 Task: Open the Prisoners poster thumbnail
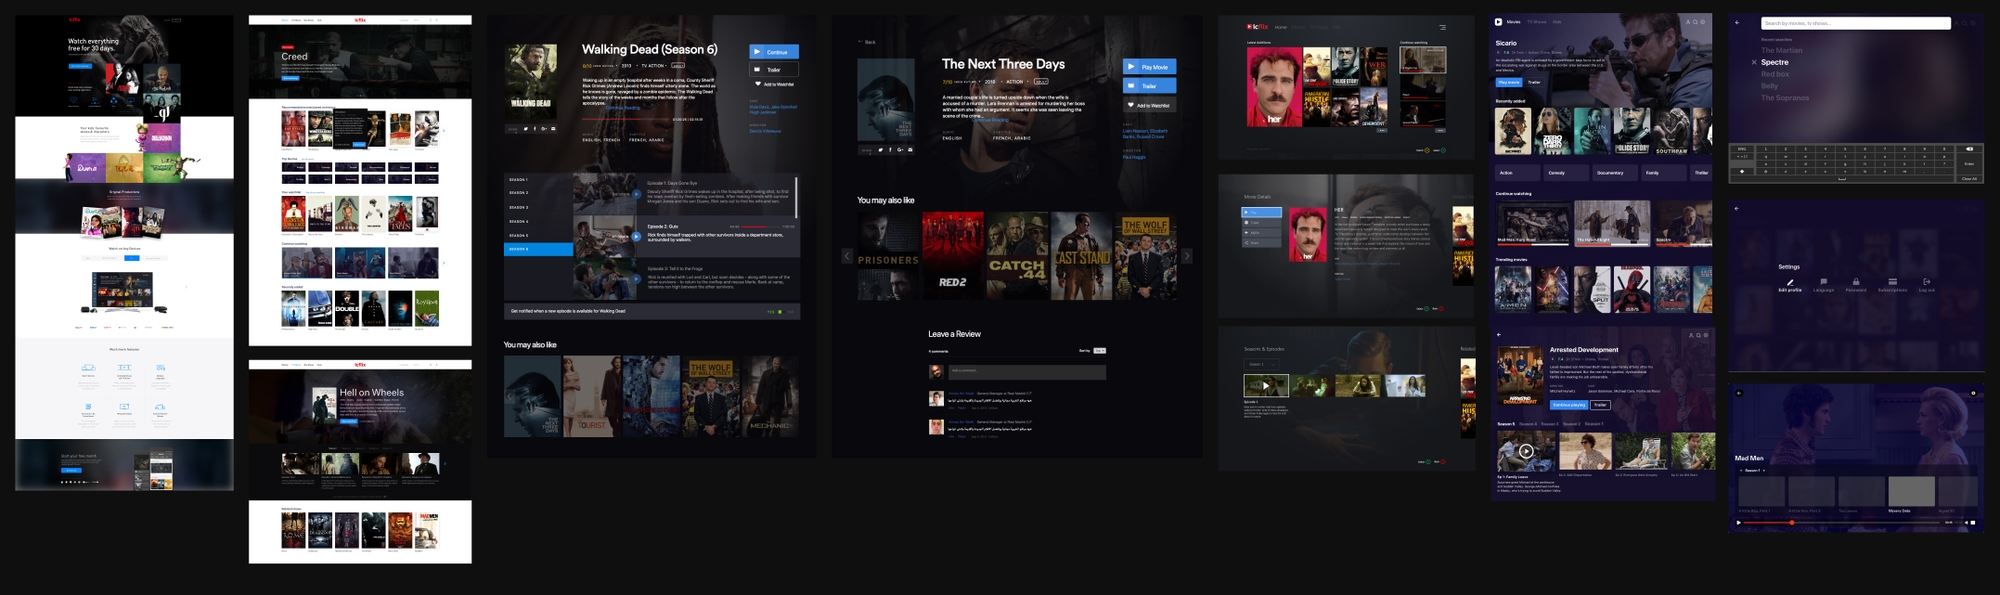tap(888, 256)
